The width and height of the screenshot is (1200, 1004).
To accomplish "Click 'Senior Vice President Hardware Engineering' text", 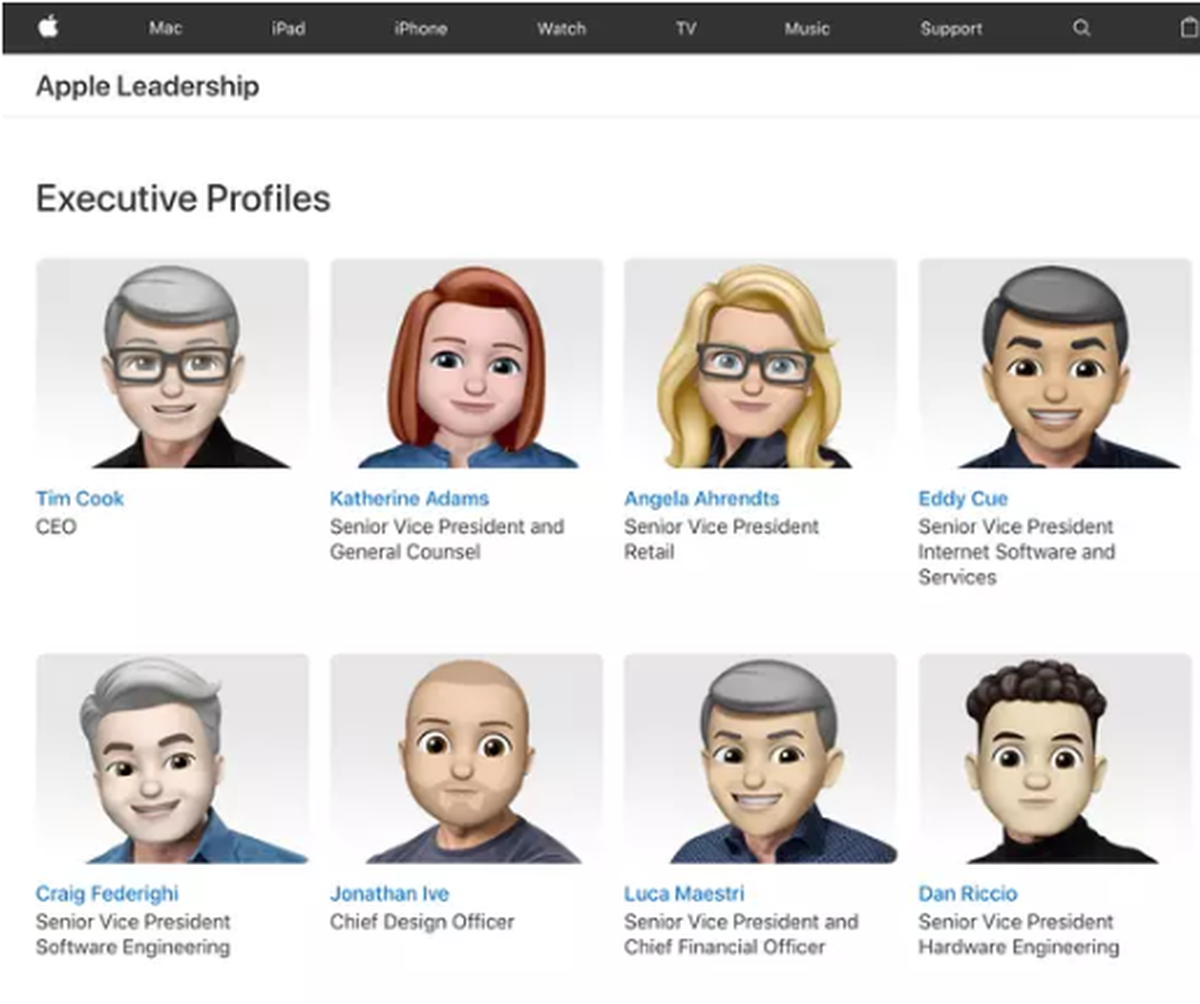I will [x=1018, y=934].
